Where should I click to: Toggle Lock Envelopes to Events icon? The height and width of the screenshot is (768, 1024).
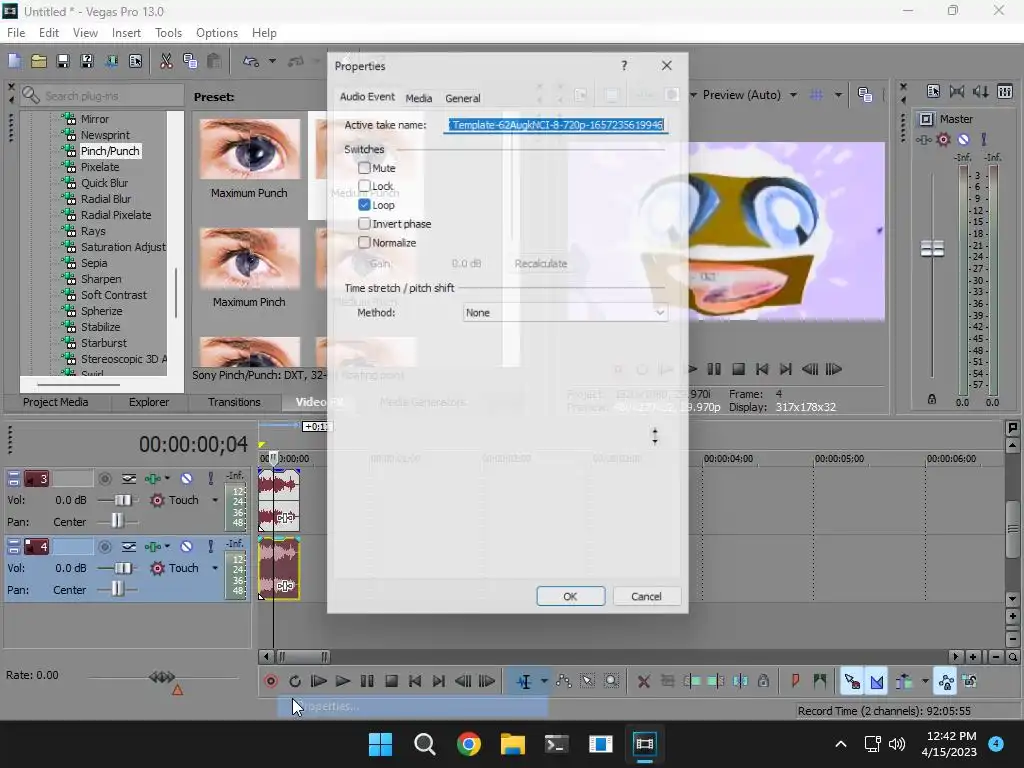pos(946,681)
